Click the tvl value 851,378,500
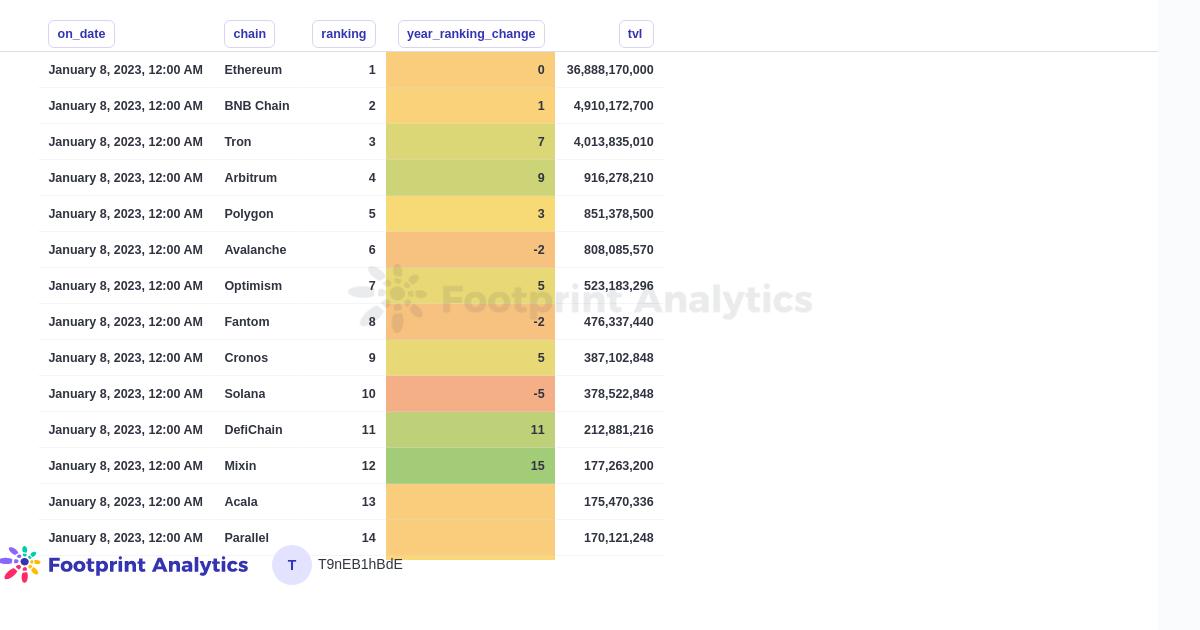The width and height of the screenshot is (1200, 630). point(619,214)
